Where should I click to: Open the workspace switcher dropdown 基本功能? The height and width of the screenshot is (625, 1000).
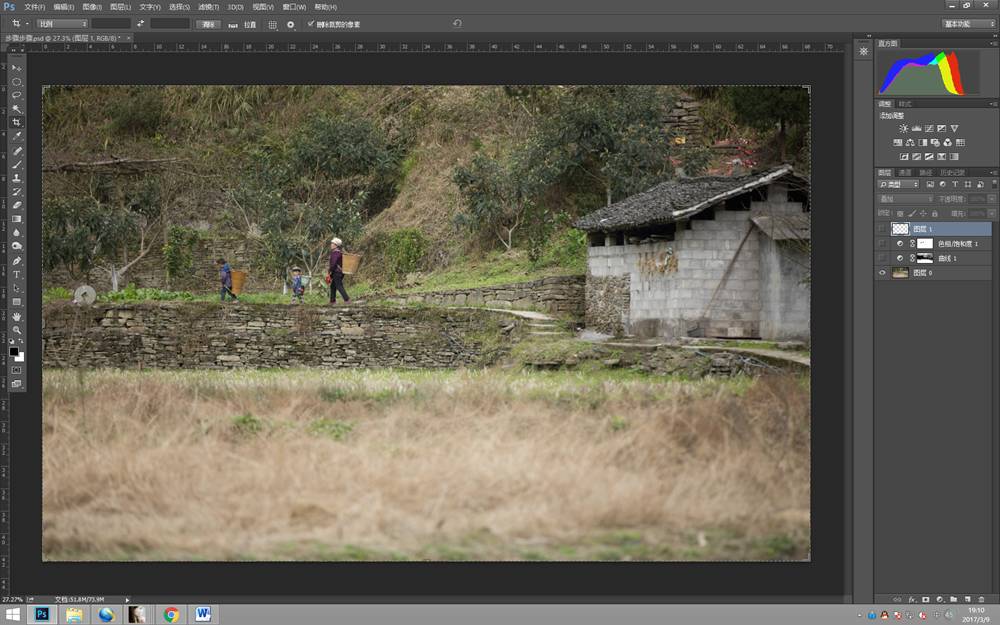(968, 23)
